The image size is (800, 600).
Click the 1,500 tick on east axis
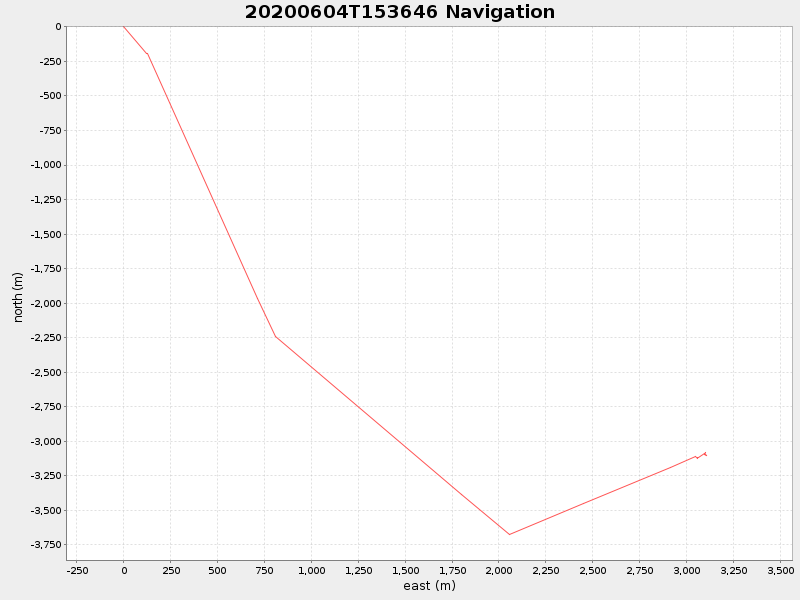click(x=406, y=570)
